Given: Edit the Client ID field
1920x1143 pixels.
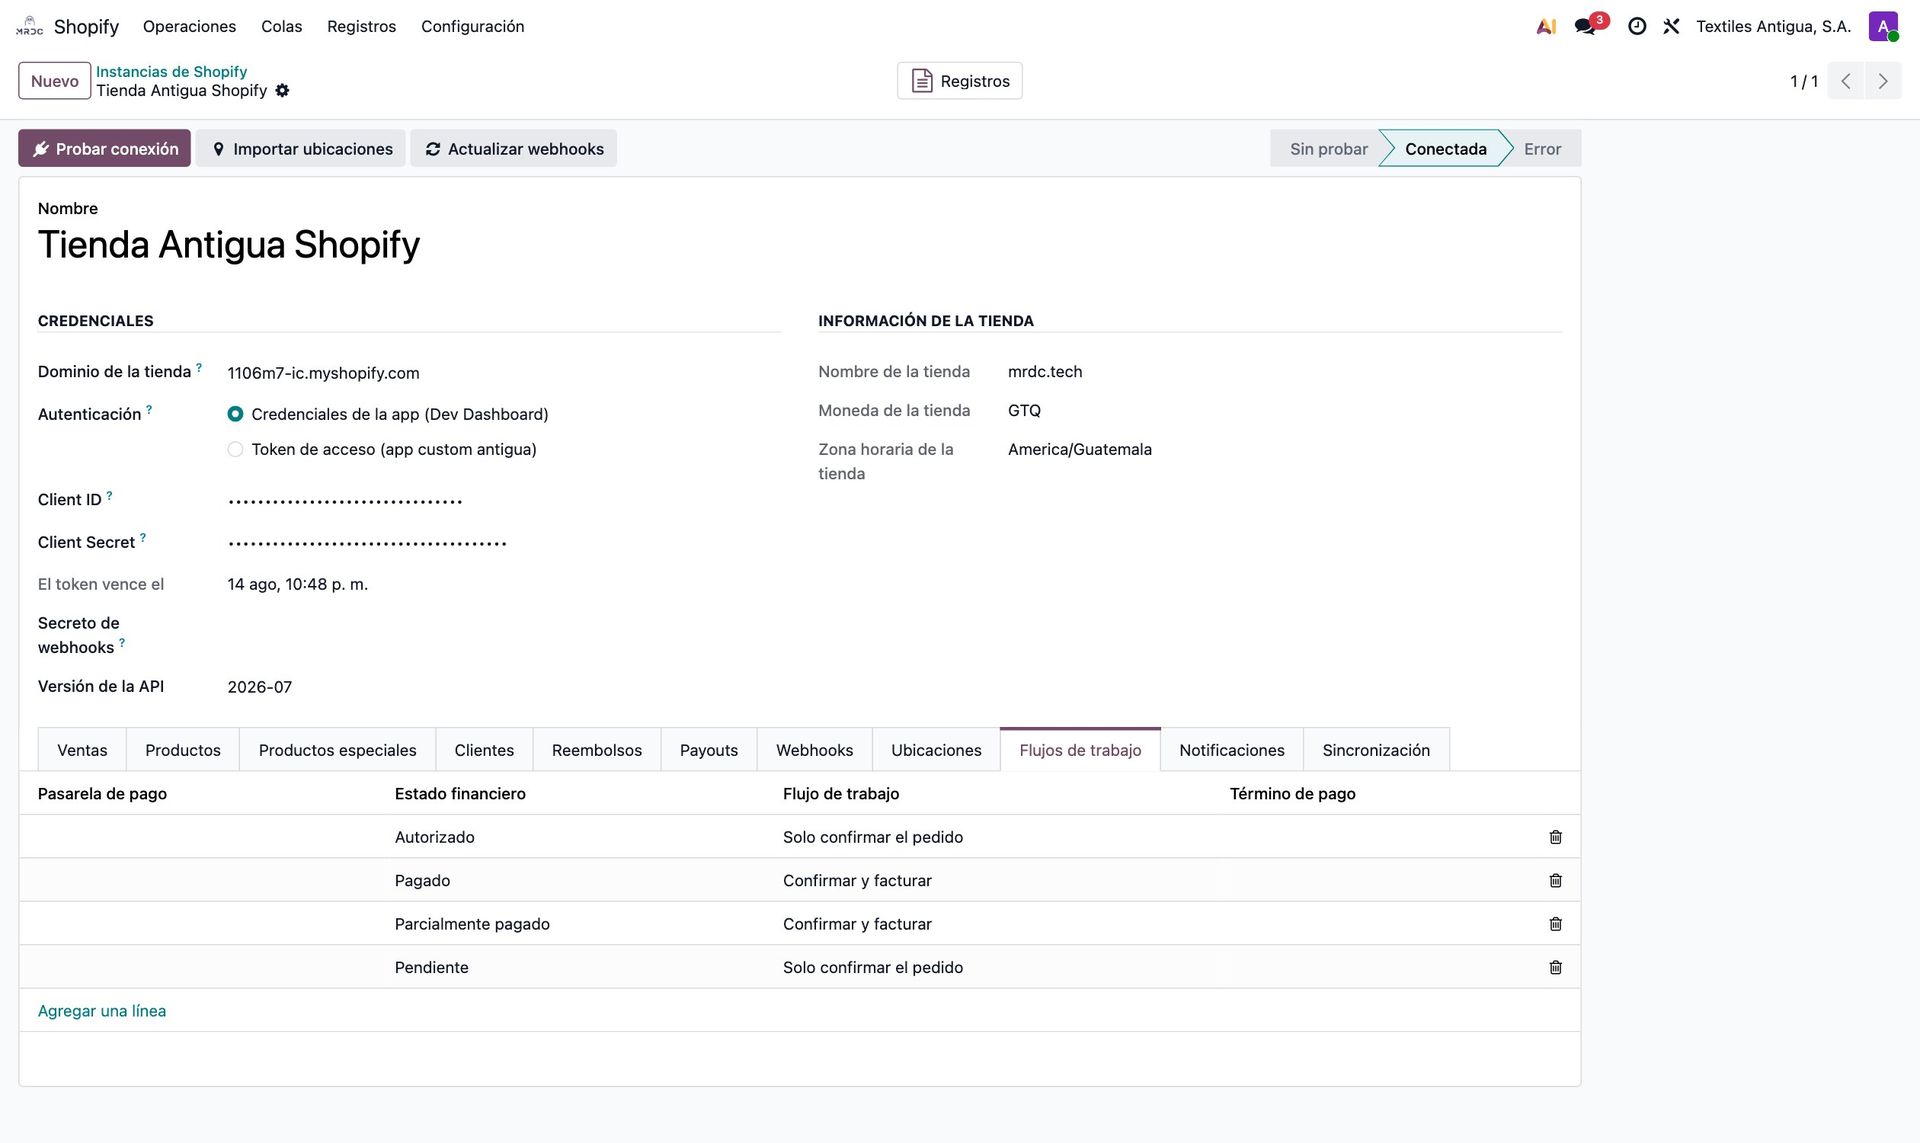Looking at the screenshot, I should [504, 500].
